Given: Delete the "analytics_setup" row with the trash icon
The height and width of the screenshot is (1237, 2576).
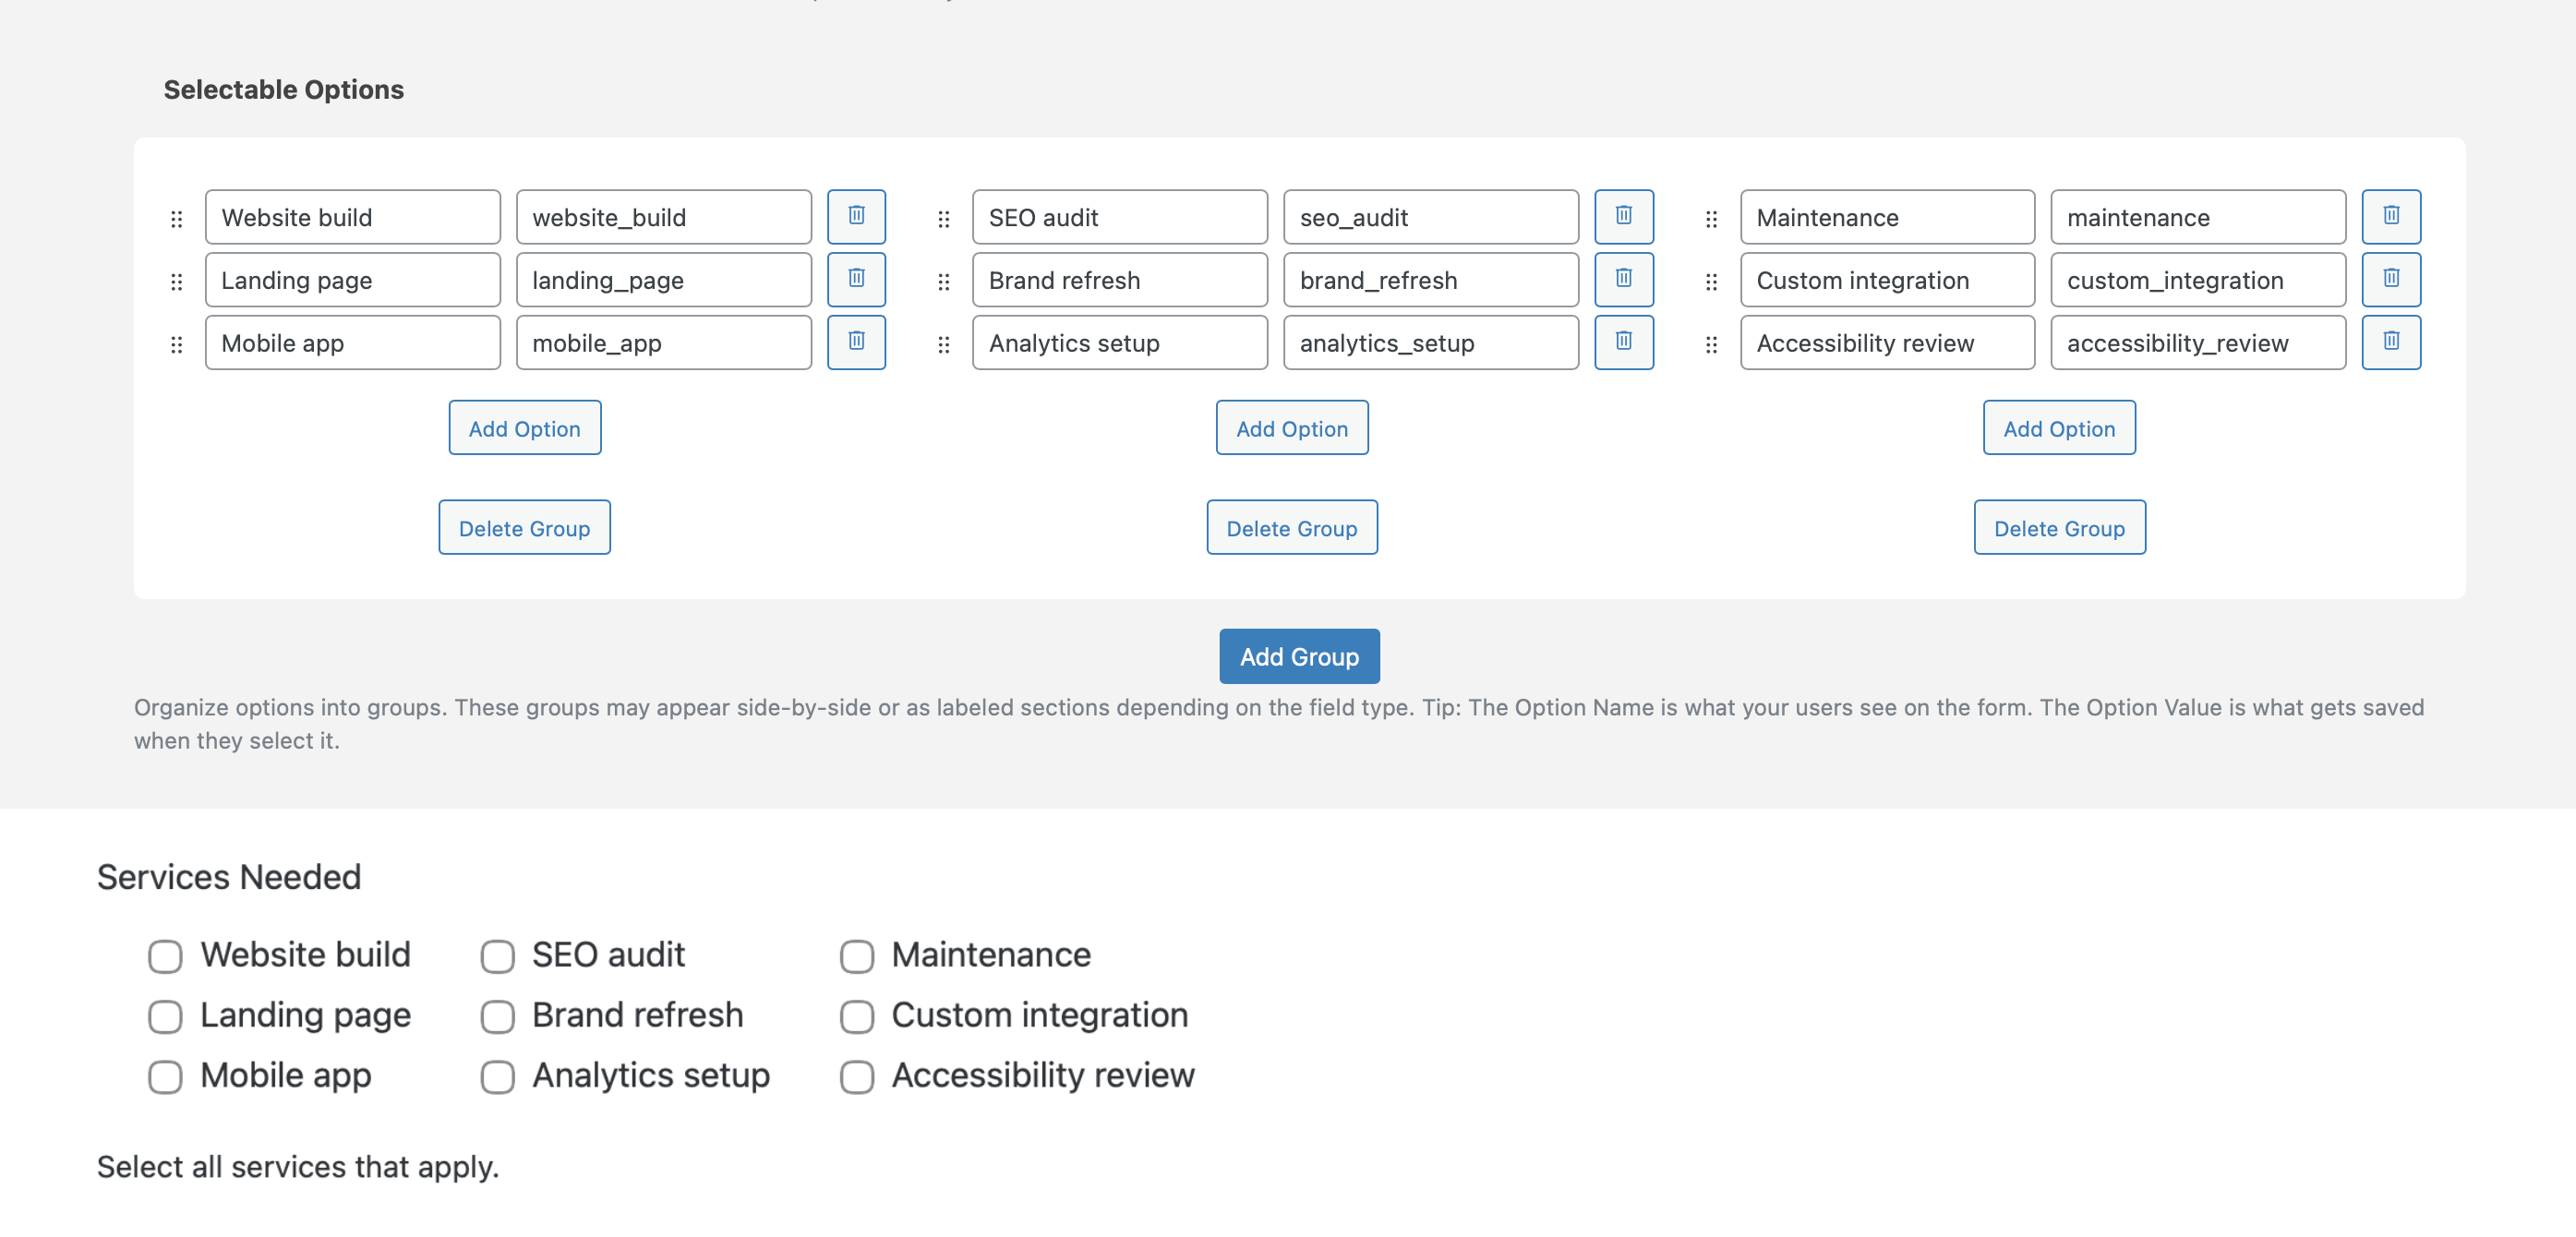Looking at the screenshot, I should (x=1624, y=342).
